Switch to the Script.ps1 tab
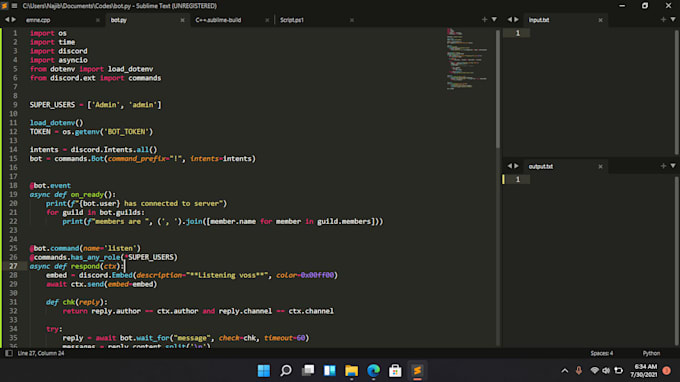 291,20
